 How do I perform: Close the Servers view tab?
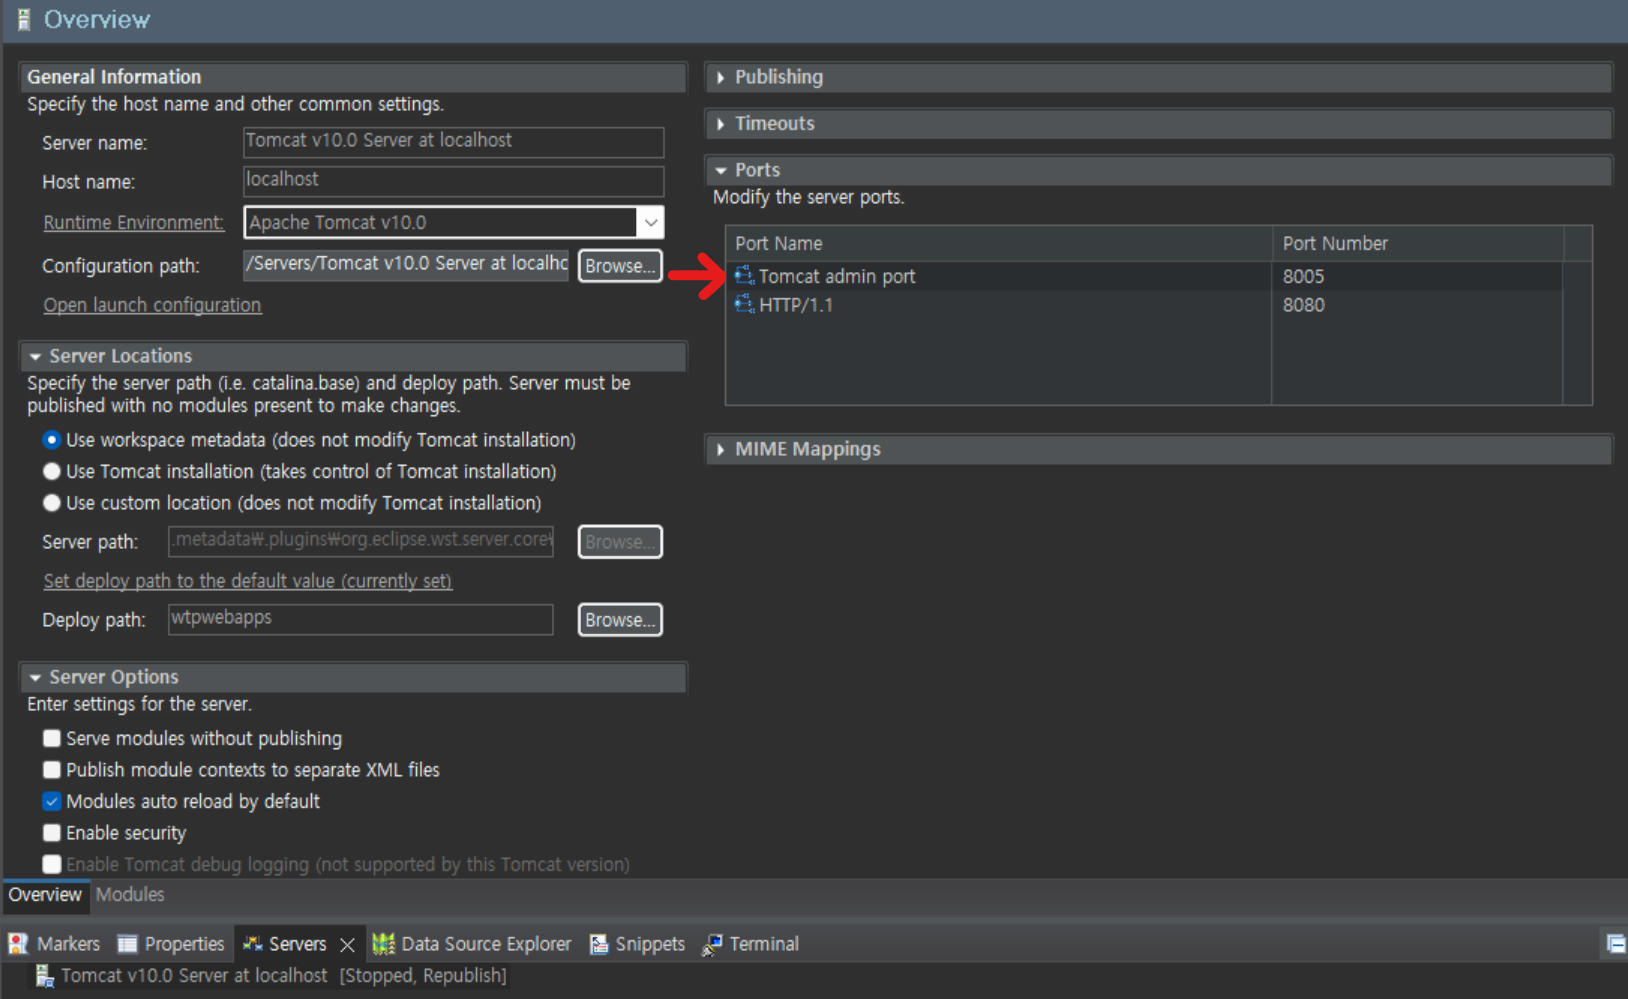pyautogui.click(x=347, y=945)
